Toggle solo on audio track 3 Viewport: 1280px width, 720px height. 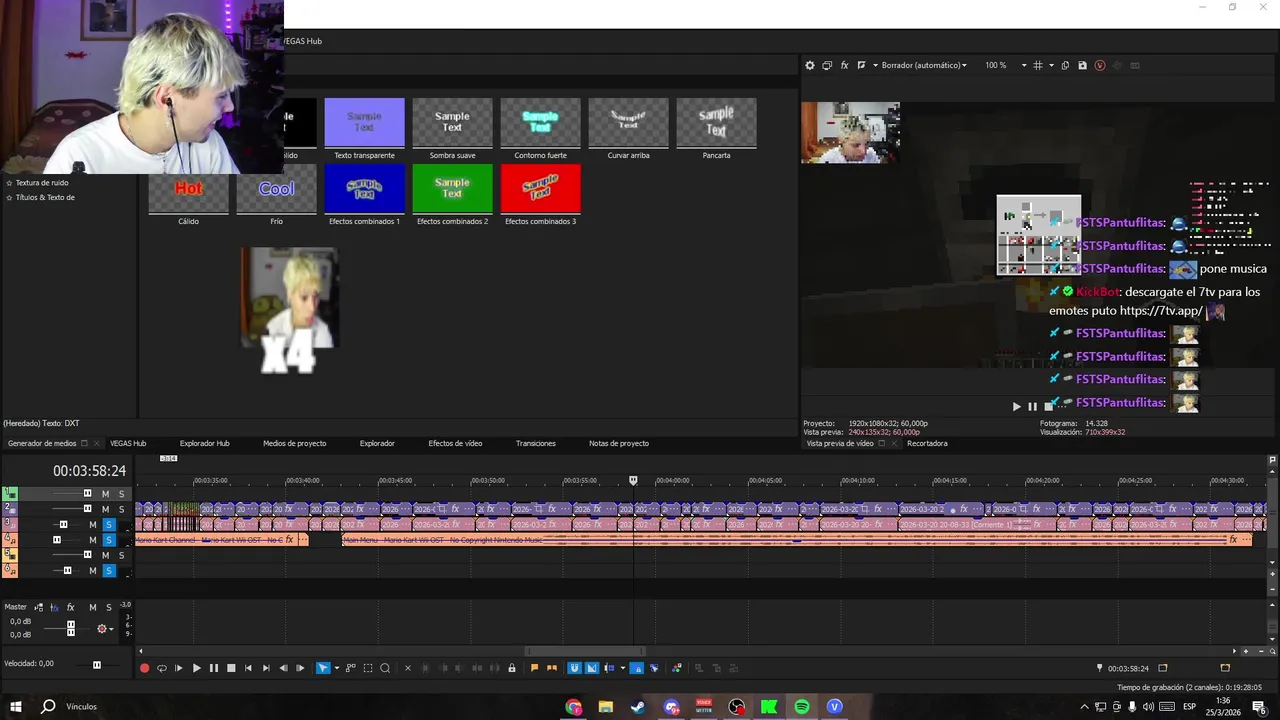(109, 525)
